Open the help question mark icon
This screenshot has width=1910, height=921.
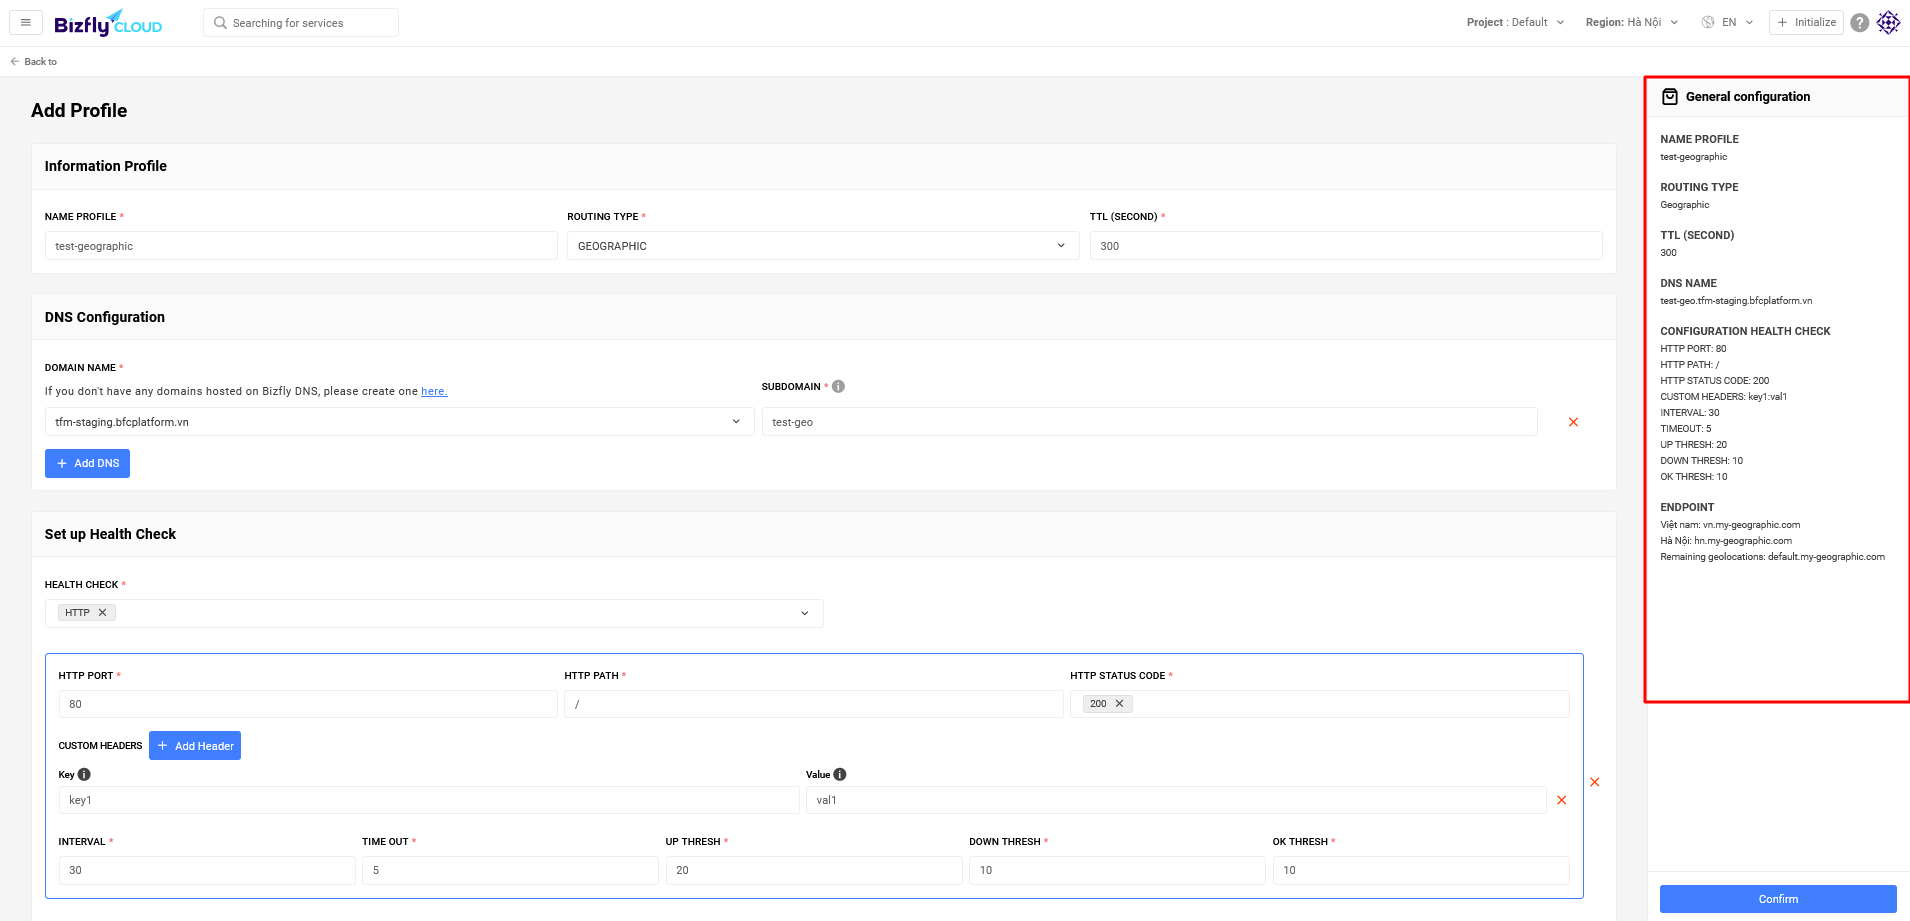[1859, 22]
